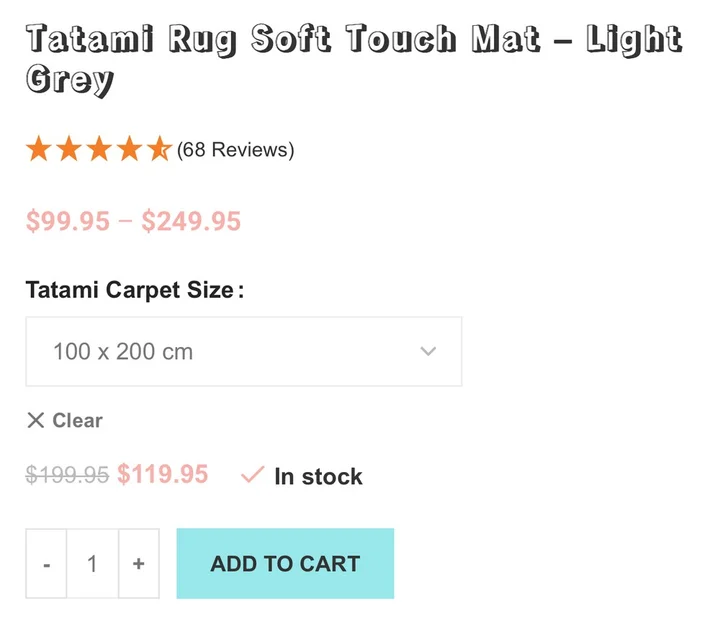Click the checkmark icon next to In stock

[252, 476]
